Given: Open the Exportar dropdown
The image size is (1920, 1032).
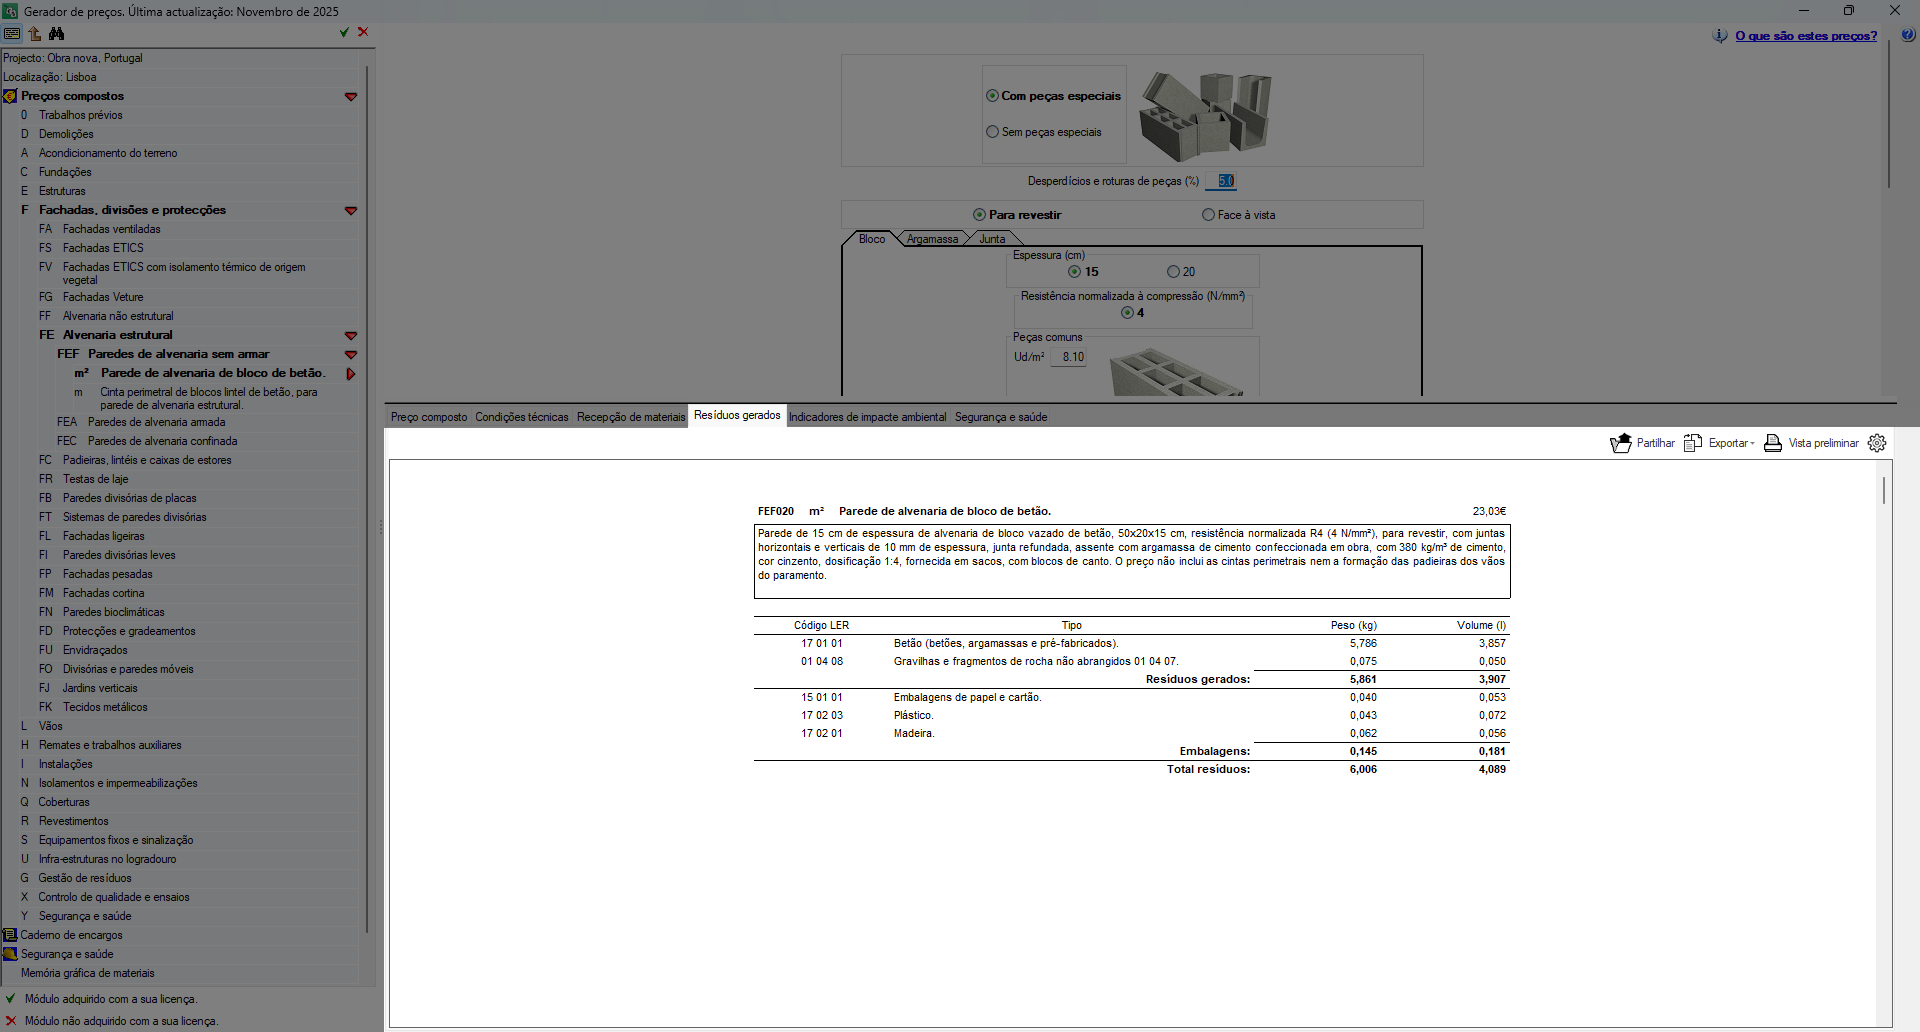Looking at the screenshot, I should point(1731,443).
